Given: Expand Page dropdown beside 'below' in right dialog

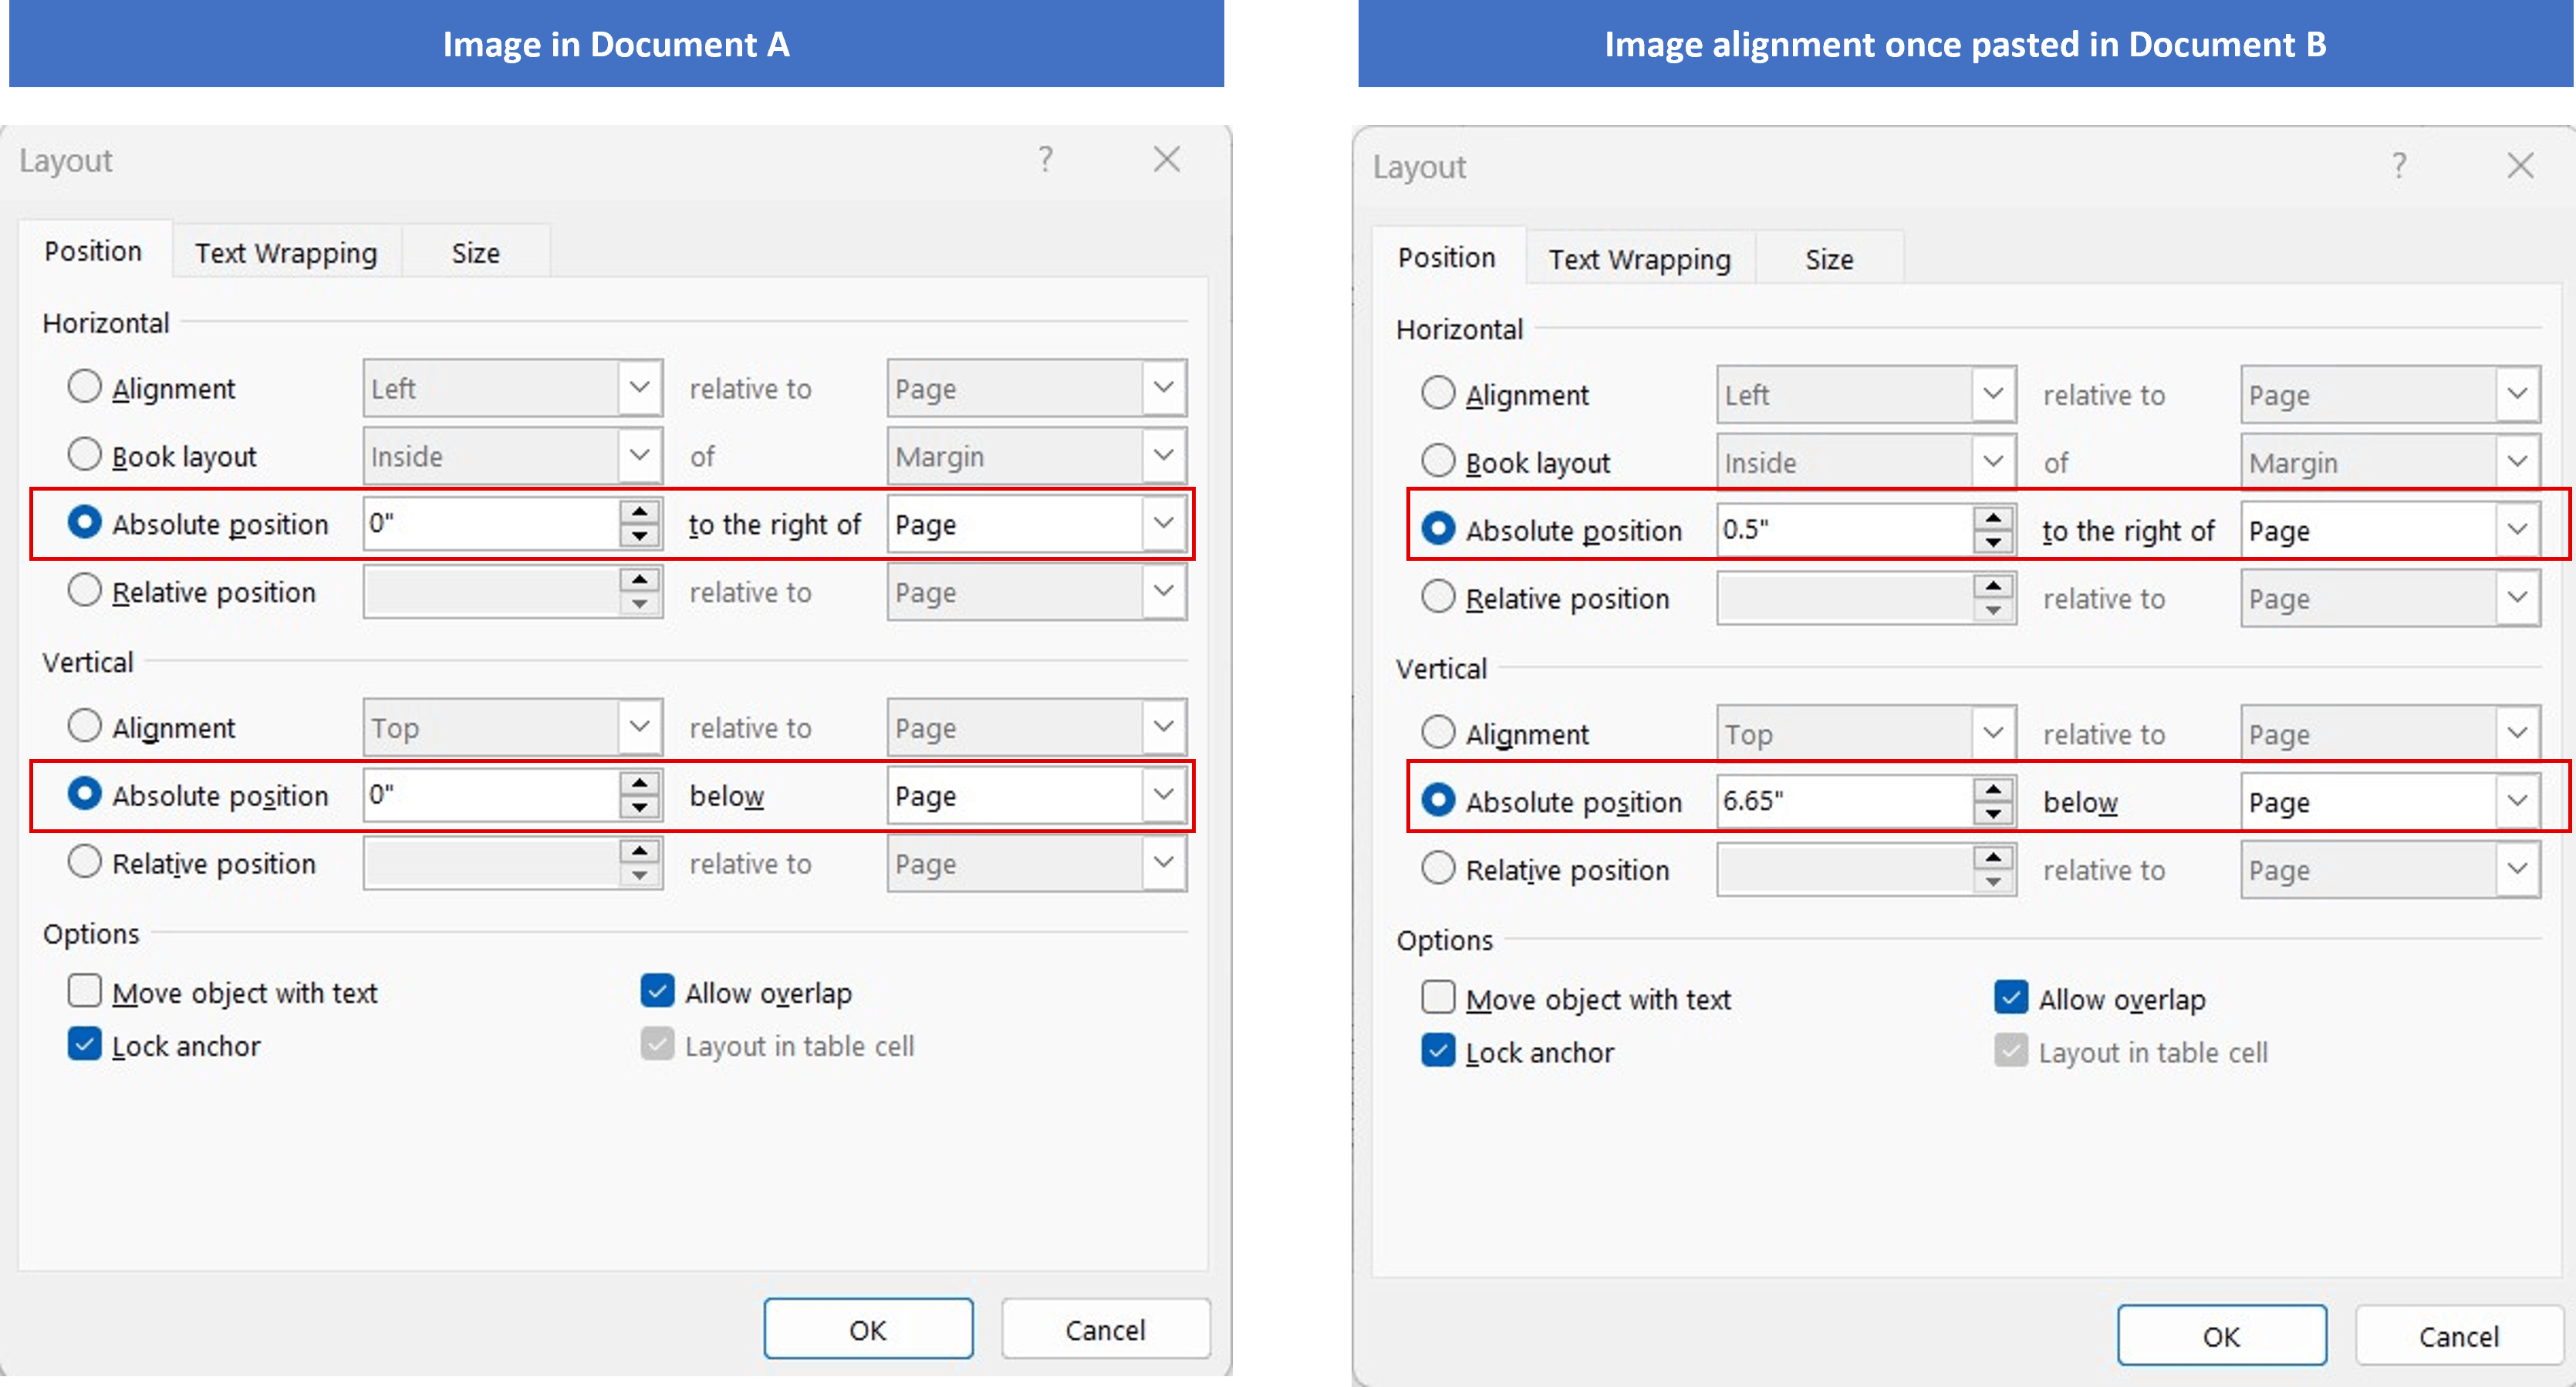Looking at the screenshot, I should click(2516, 801).
